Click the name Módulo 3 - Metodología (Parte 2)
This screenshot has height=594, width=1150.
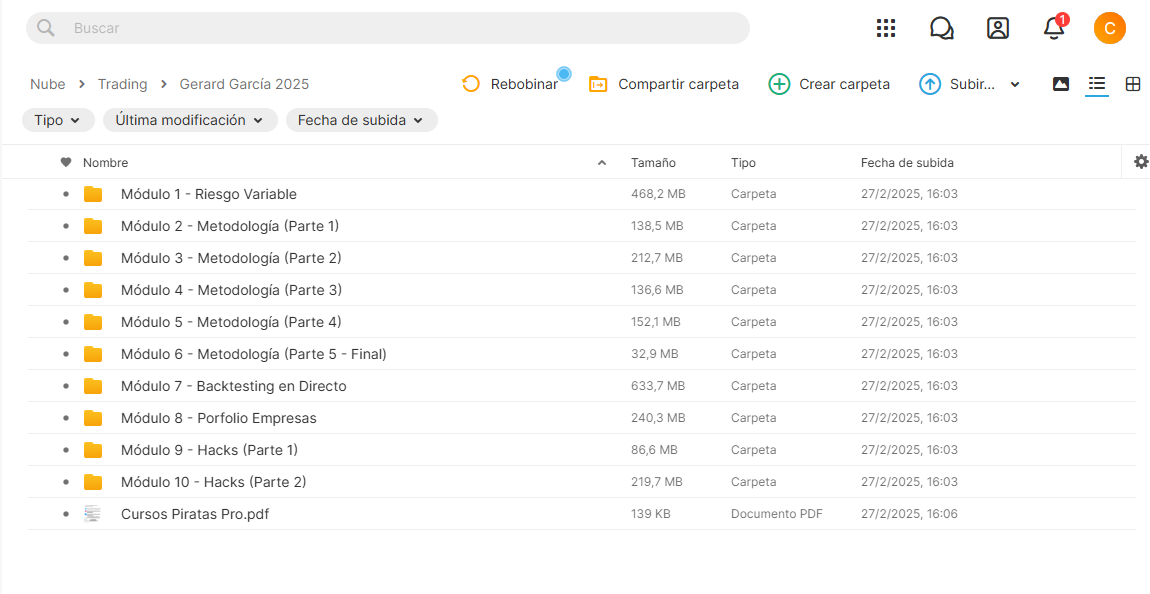[x=231, y=258]
